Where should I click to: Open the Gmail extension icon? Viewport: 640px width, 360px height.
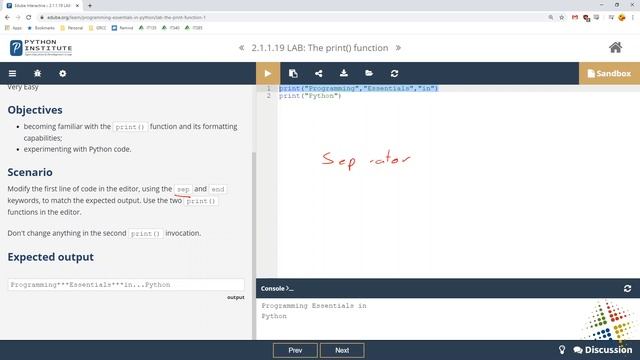pyautogui.click(x=575, y=18)
